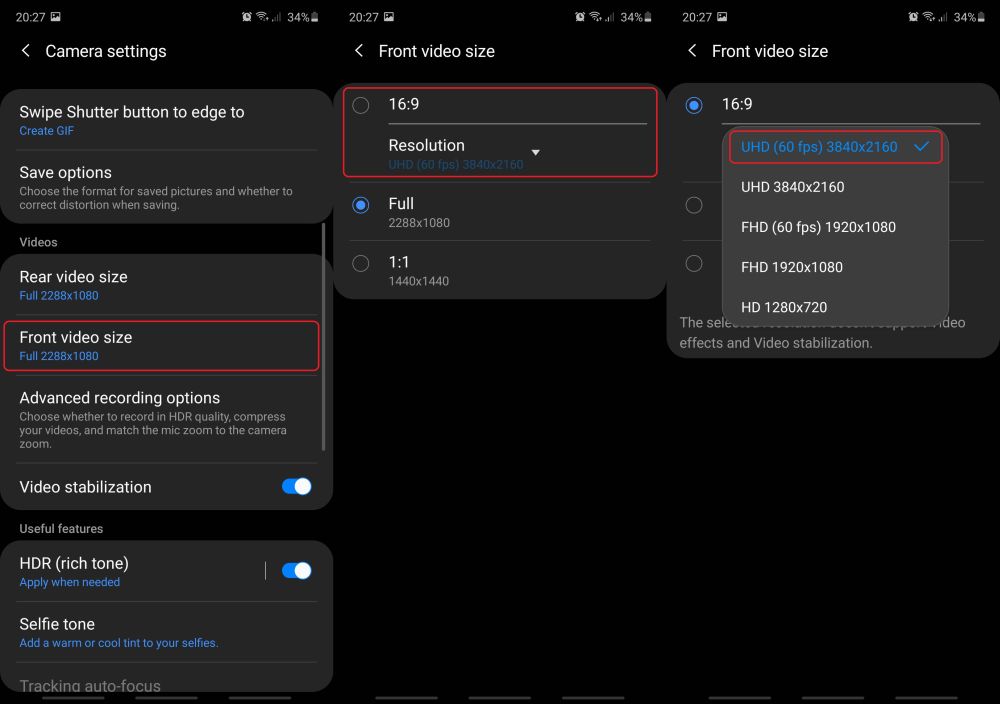Tap the battery icon in rightmost status bar
1000x704 pixels.
click(x=981, y=17)
